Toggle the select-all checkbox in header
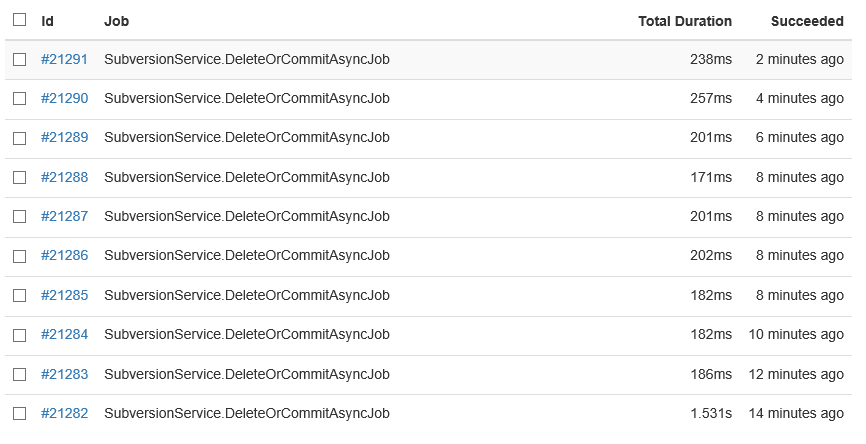 point(19,19)
